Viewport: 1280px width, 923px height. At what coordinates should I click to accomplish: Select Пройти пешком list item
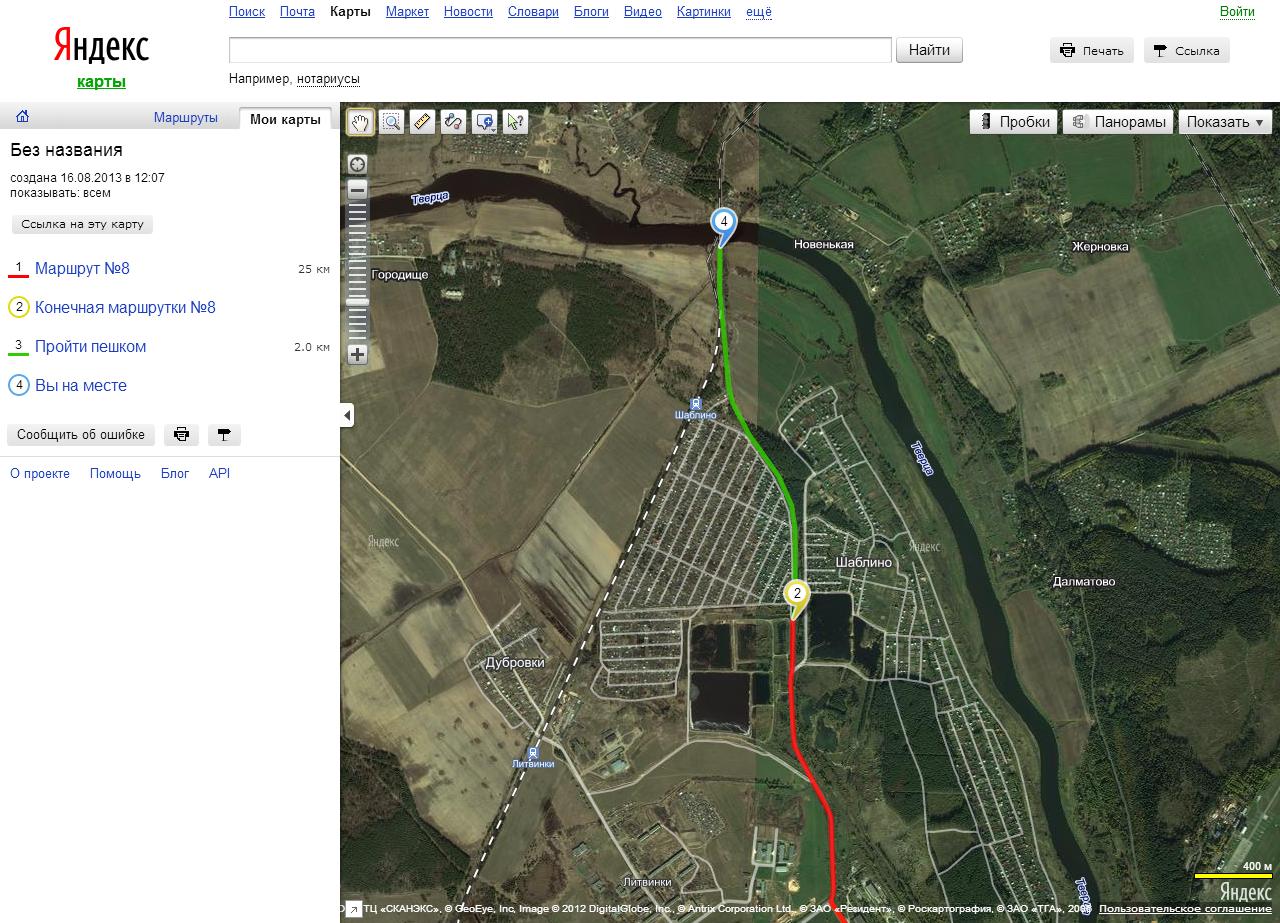coord(90,346)
